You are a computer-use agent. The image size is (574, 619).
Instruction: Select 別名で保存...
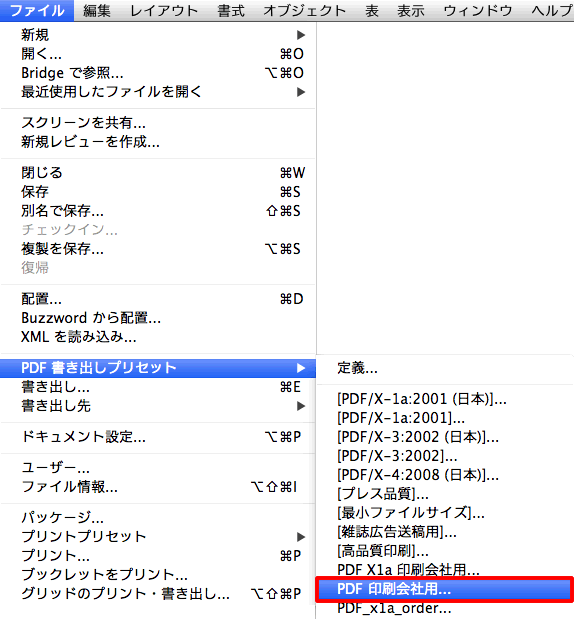(158, 211)
